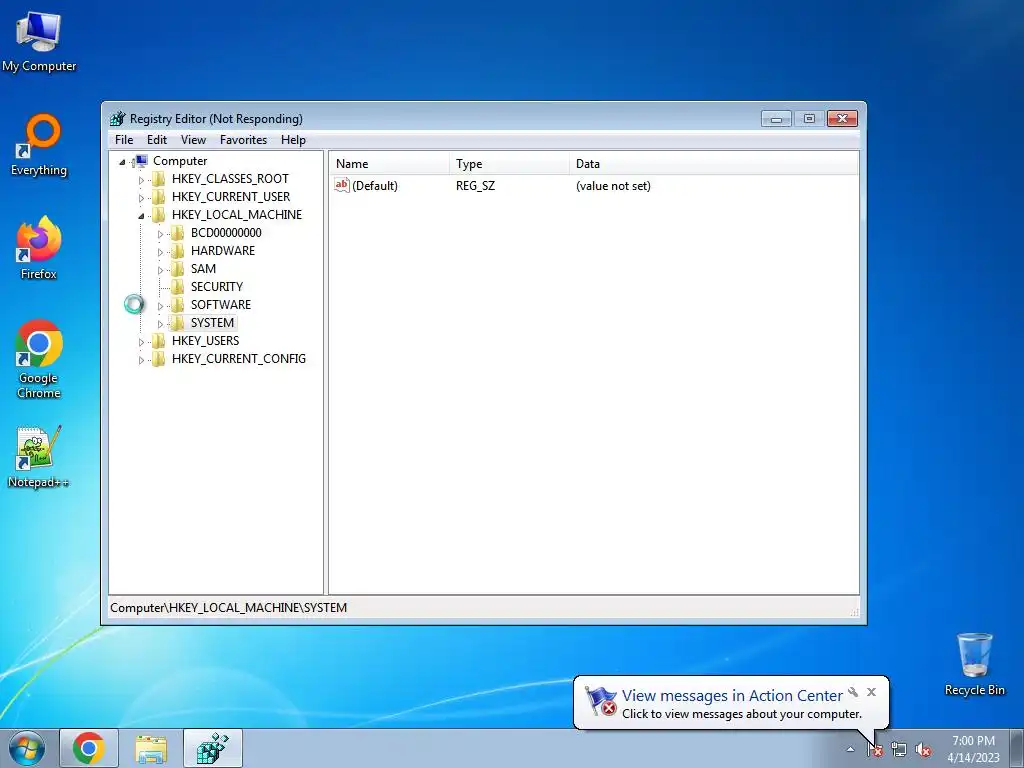Select the SOFTWARE key label
This screenshot has width=1024, height=768.
[x=221, y=305]
